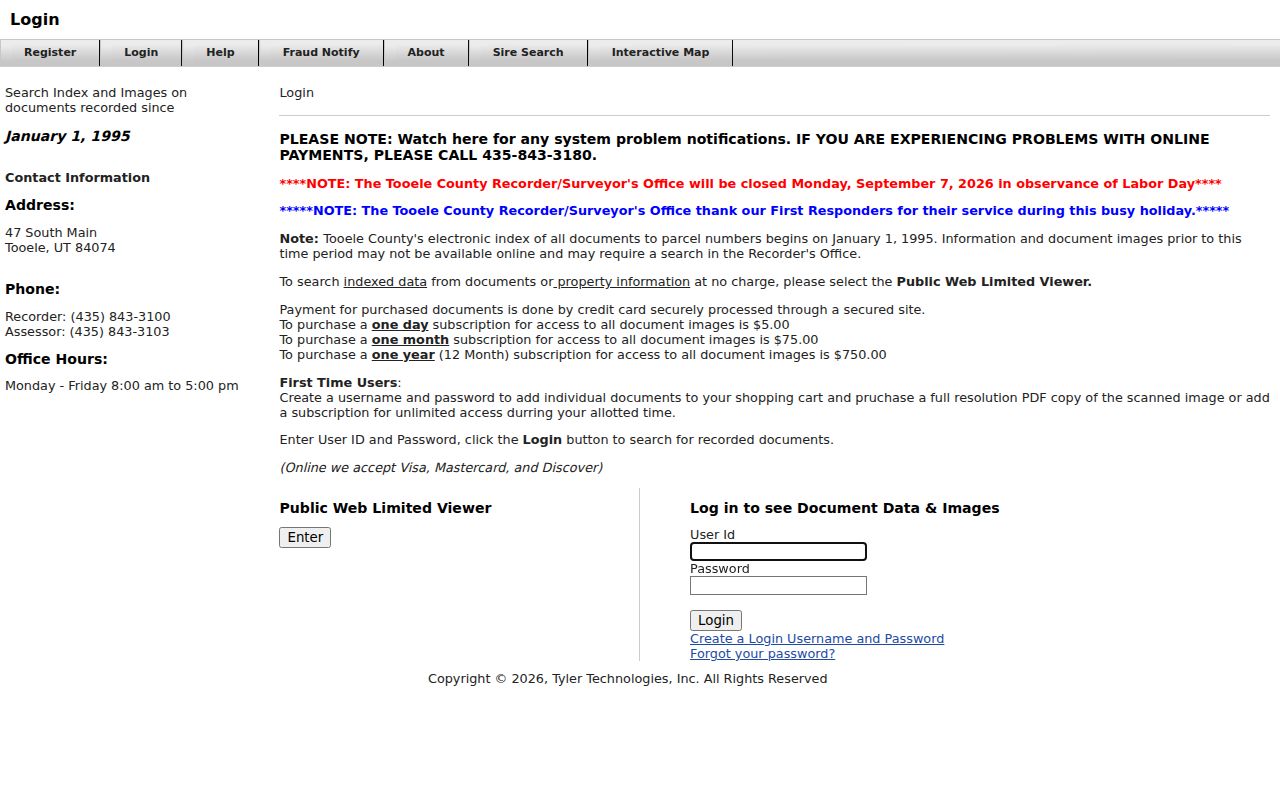Click the 'PLEASE NOTE' system problem notice
Viewport: 1280px width, 800px height.
click(744, 147)
